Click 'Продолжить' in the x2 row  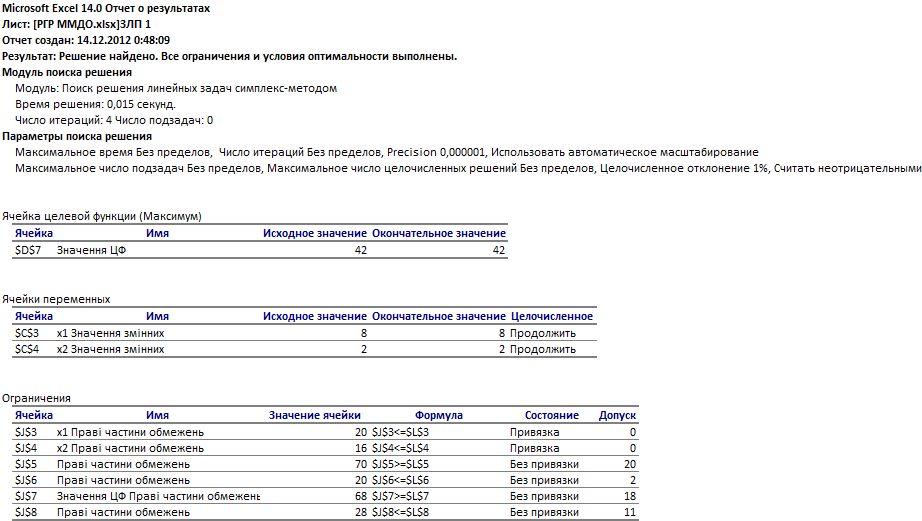[x=543, y=349]
